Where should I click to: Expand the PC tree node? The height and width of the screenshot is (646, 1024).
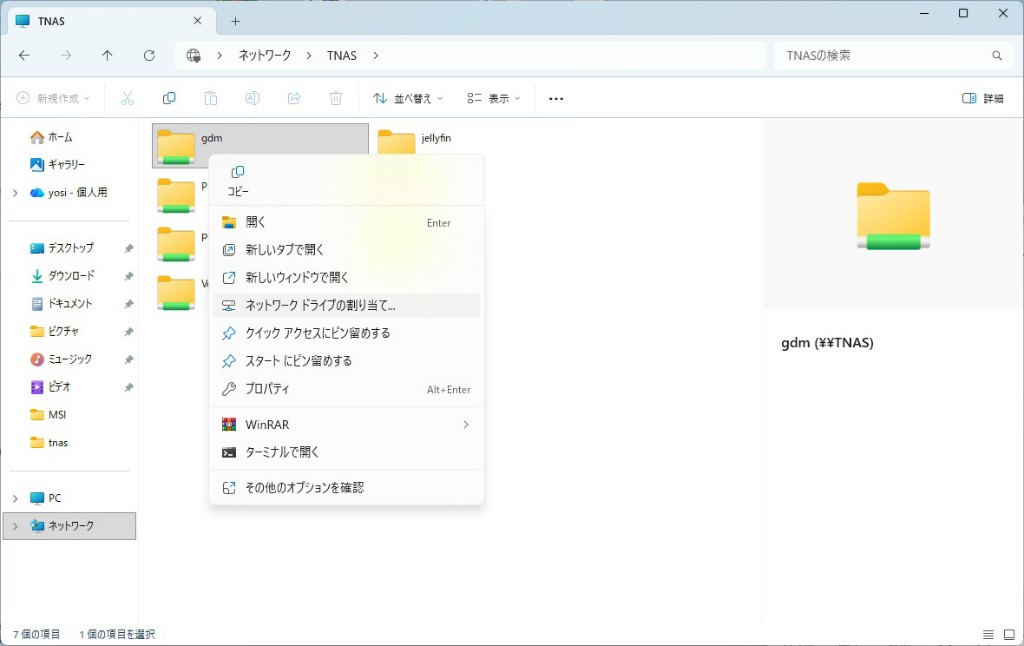coord(15,498)
